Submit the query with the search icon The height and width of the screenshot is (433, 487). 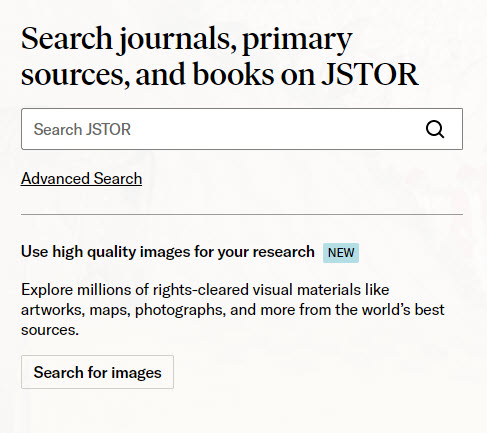pos(435,129)
